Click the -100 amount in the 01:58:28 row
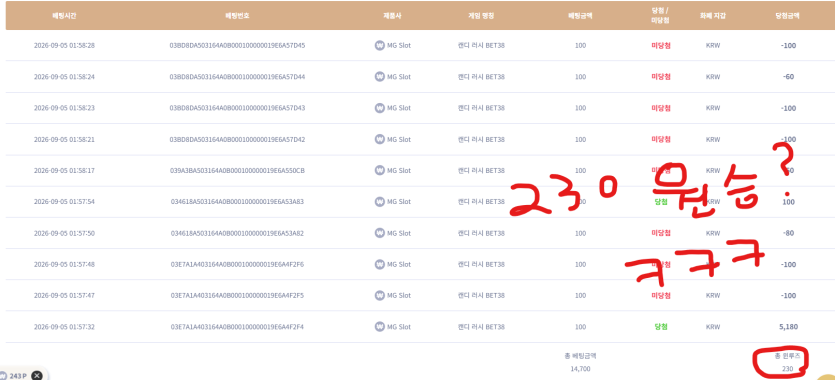835x380 pixels. [x=788, y=45]
